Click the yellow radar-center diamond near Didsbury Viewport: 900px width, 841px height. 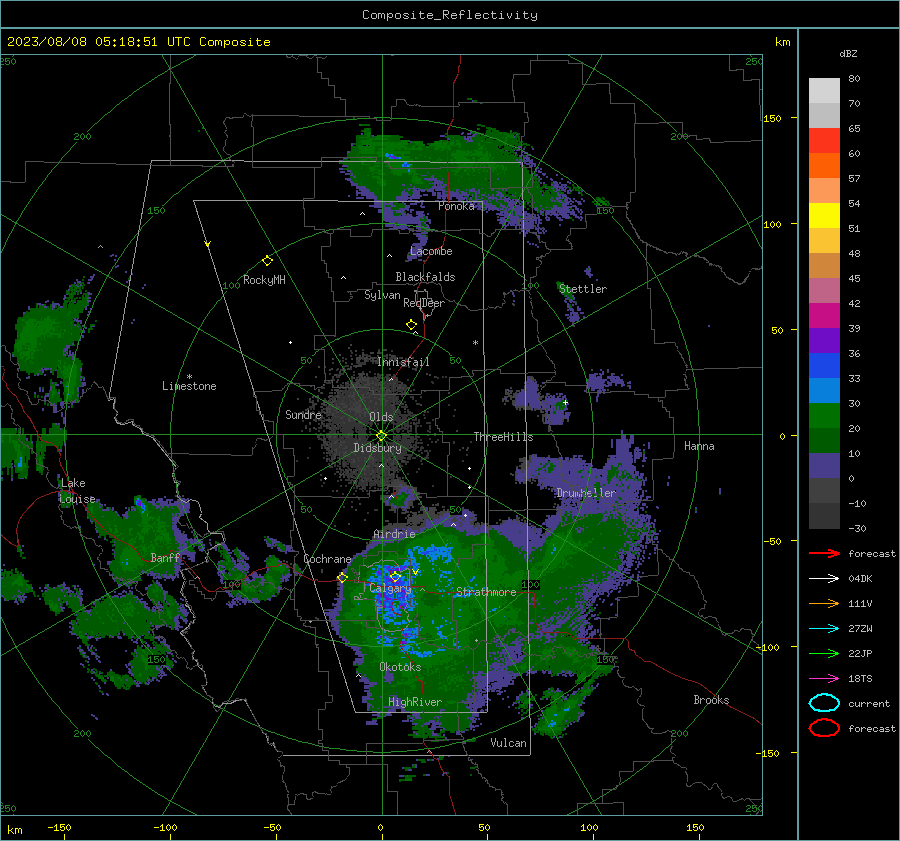(381, 436)
